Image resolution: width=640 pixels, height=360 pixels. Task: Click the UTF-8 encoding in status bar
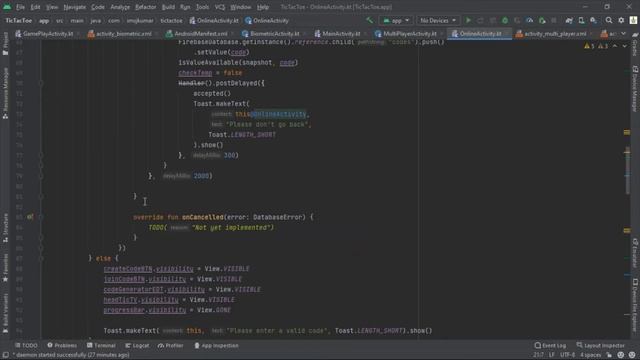(567, 355)
